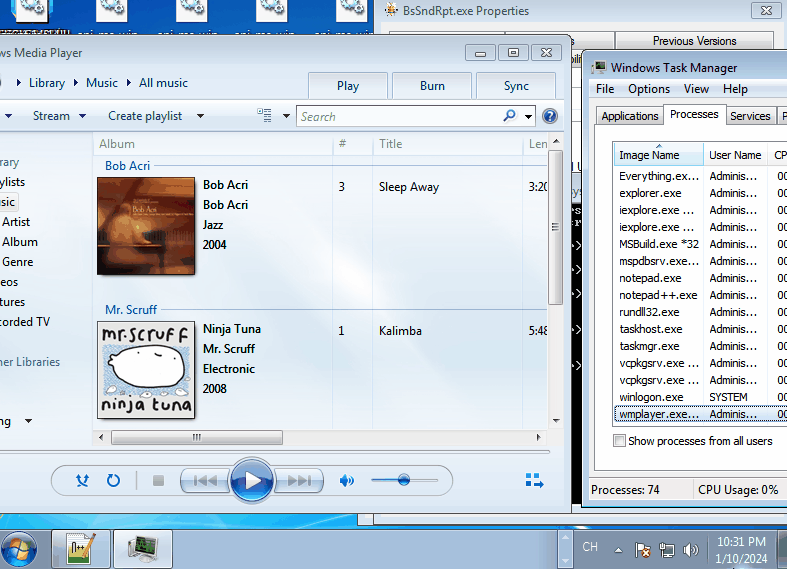Open Task Manager View menu
This screenshot has height=569, width=787.
click(x=696, y=89)
